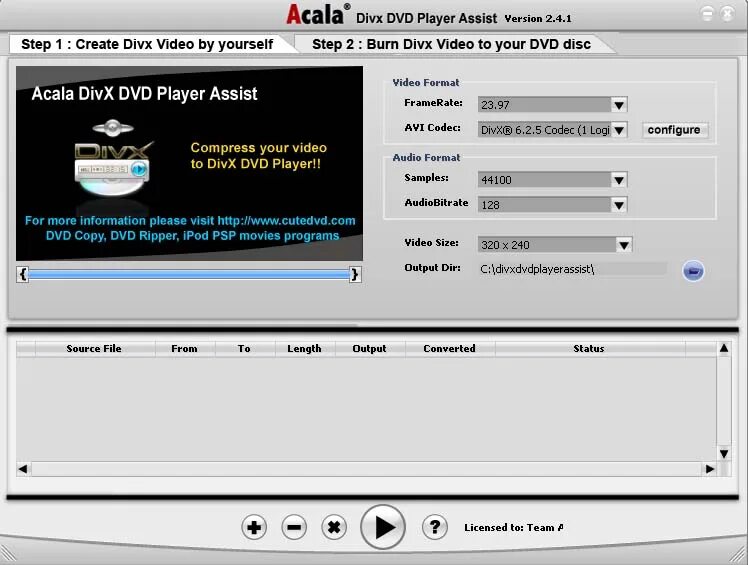Click the Output Dir path field

(572, 269)
